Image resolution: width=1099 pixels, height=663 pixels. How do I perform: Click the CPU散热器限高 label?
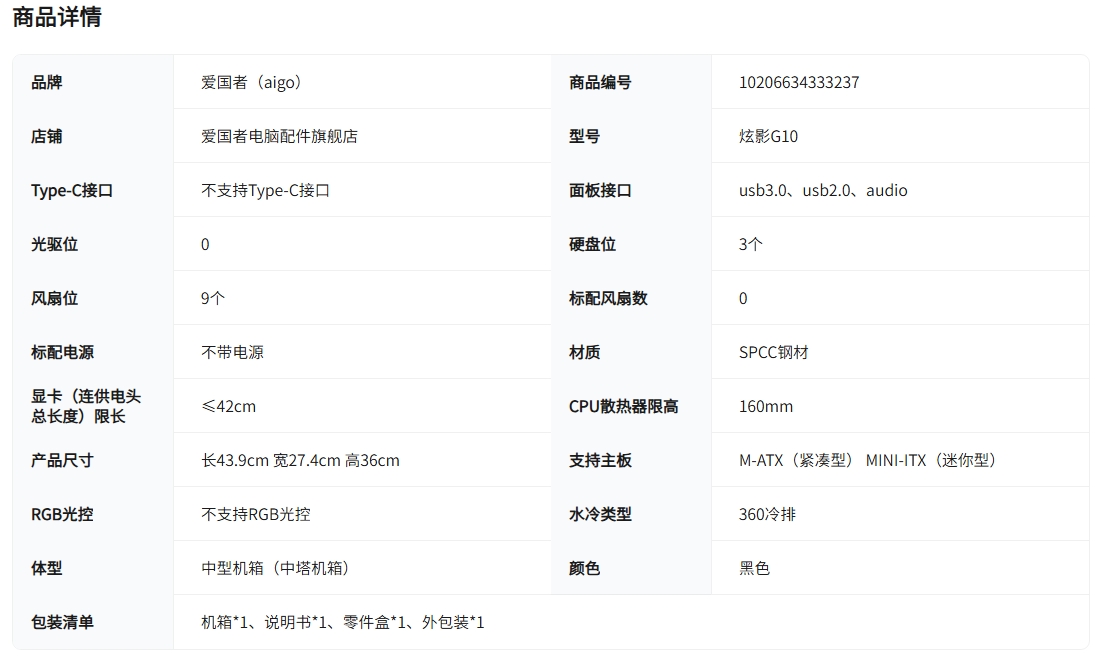click(x=624, y=406)
